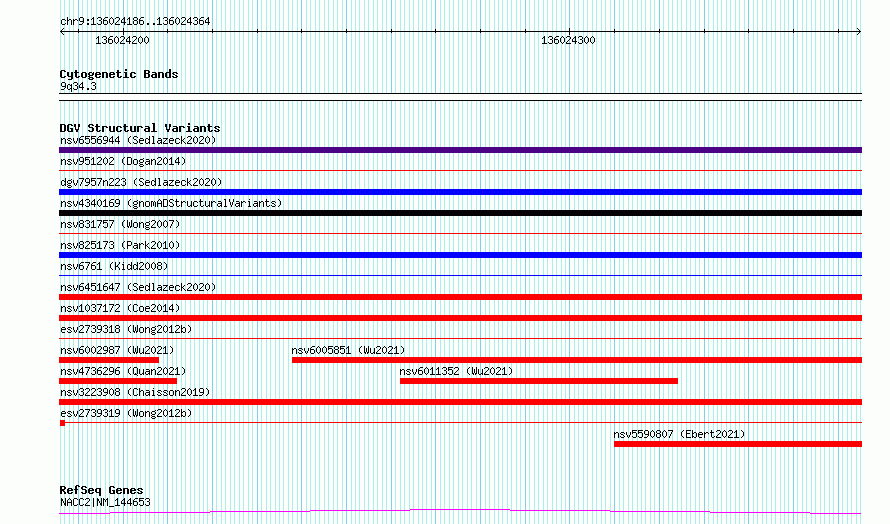The image size is (890, 524).
Task: Open nsv4340169 (gnomADStructuralVariants) label
Action: tap(171, 203)
